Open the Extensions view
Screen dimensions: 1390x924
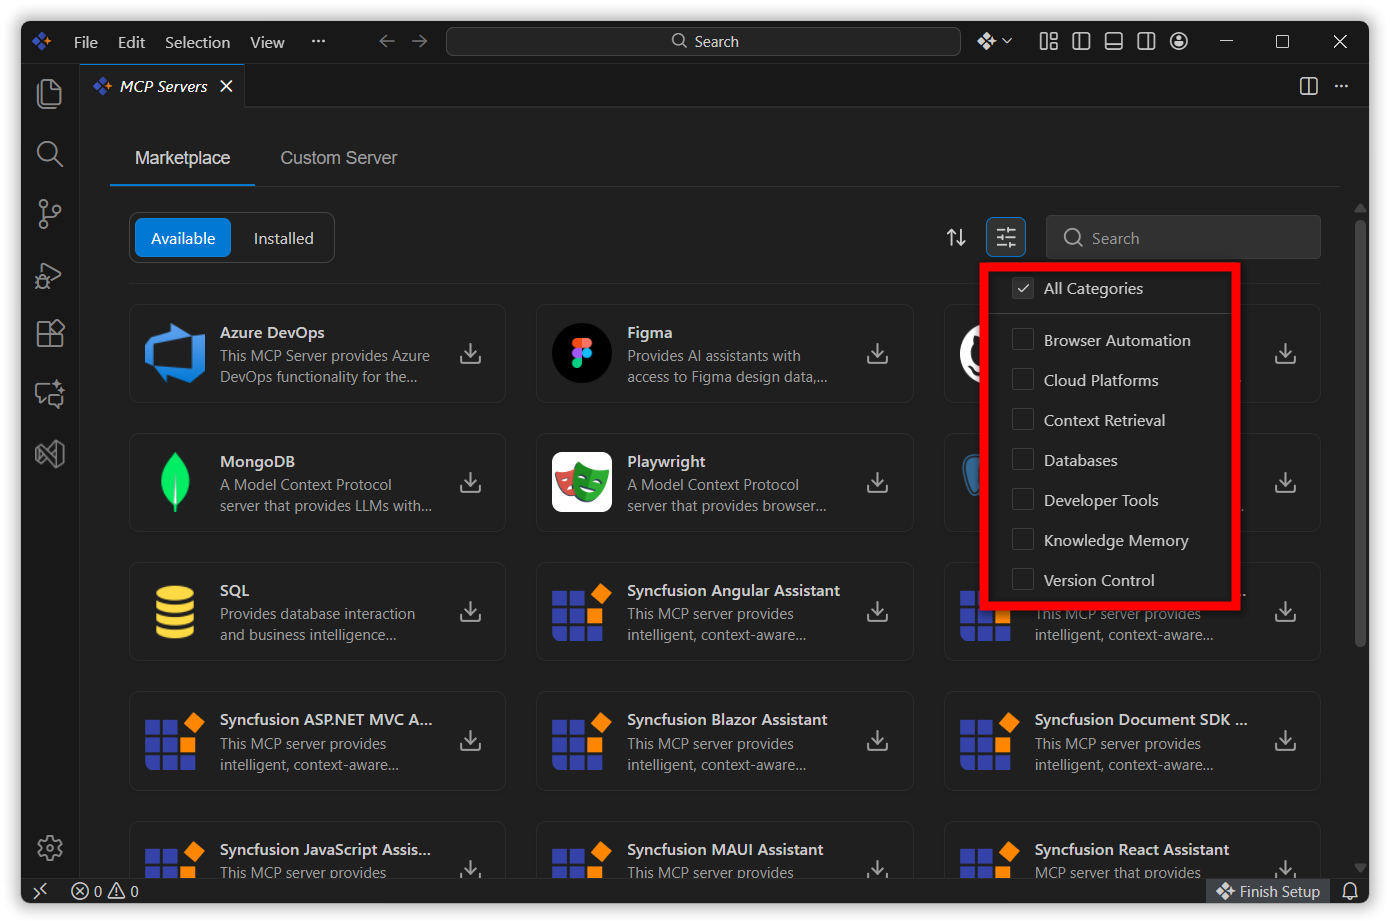pyautogui.click(x=49, y=333)
